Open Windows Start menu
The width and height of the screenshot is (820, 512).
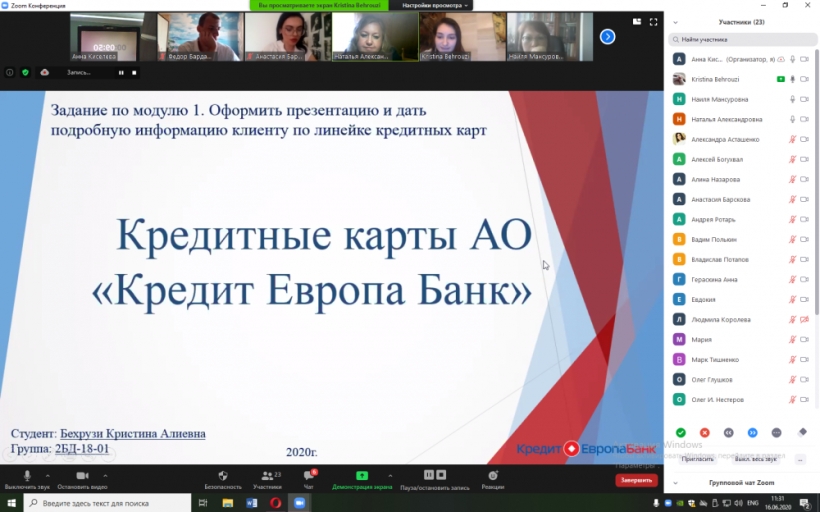pyautogui.click(x=11, y=503)
